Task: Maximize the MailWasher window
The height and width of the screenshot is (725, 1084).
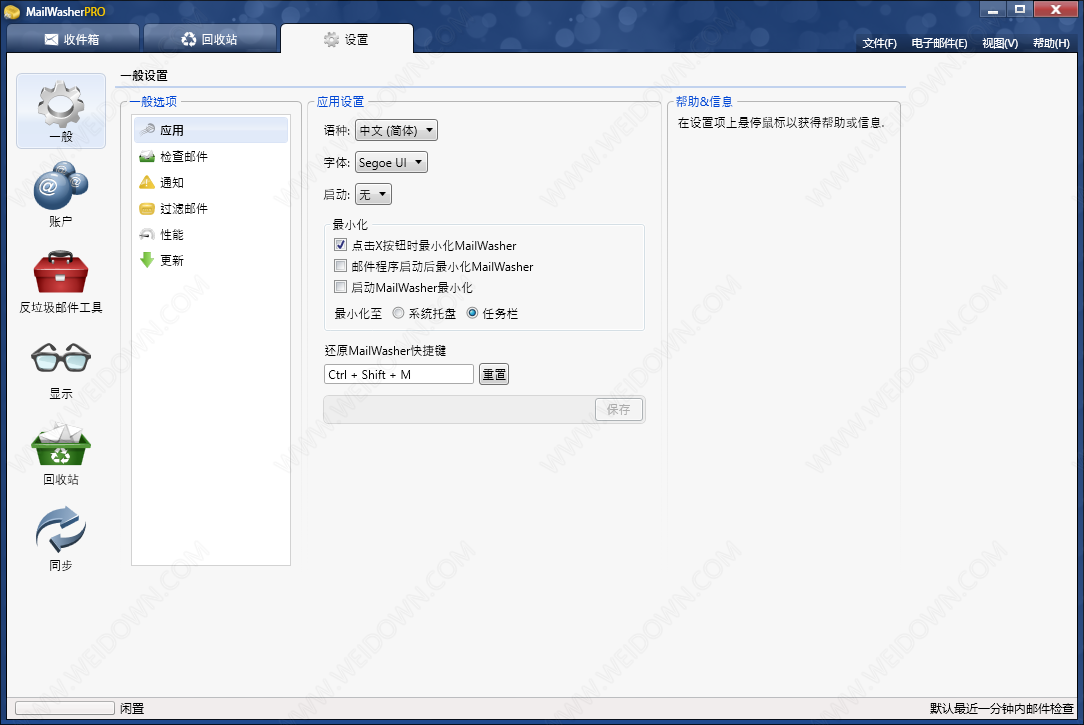Action: coord(1020,10)
